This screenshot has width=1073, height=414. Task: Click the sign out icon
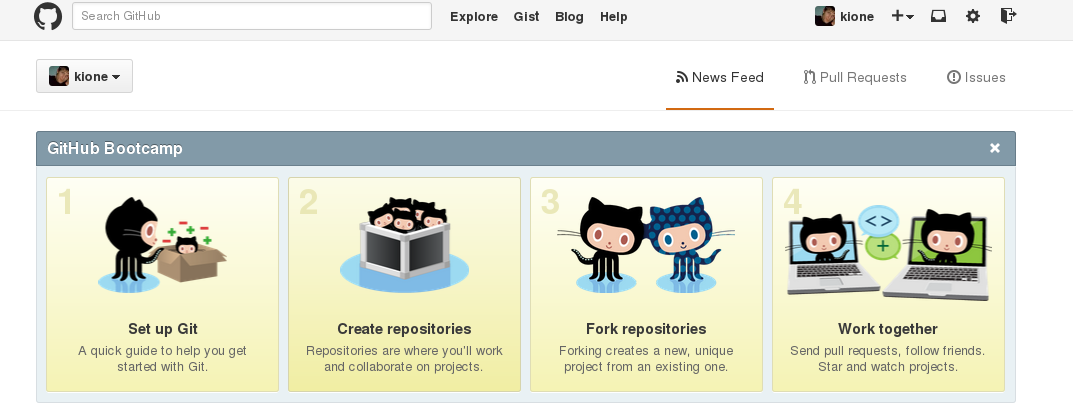tap(1007, 16)
